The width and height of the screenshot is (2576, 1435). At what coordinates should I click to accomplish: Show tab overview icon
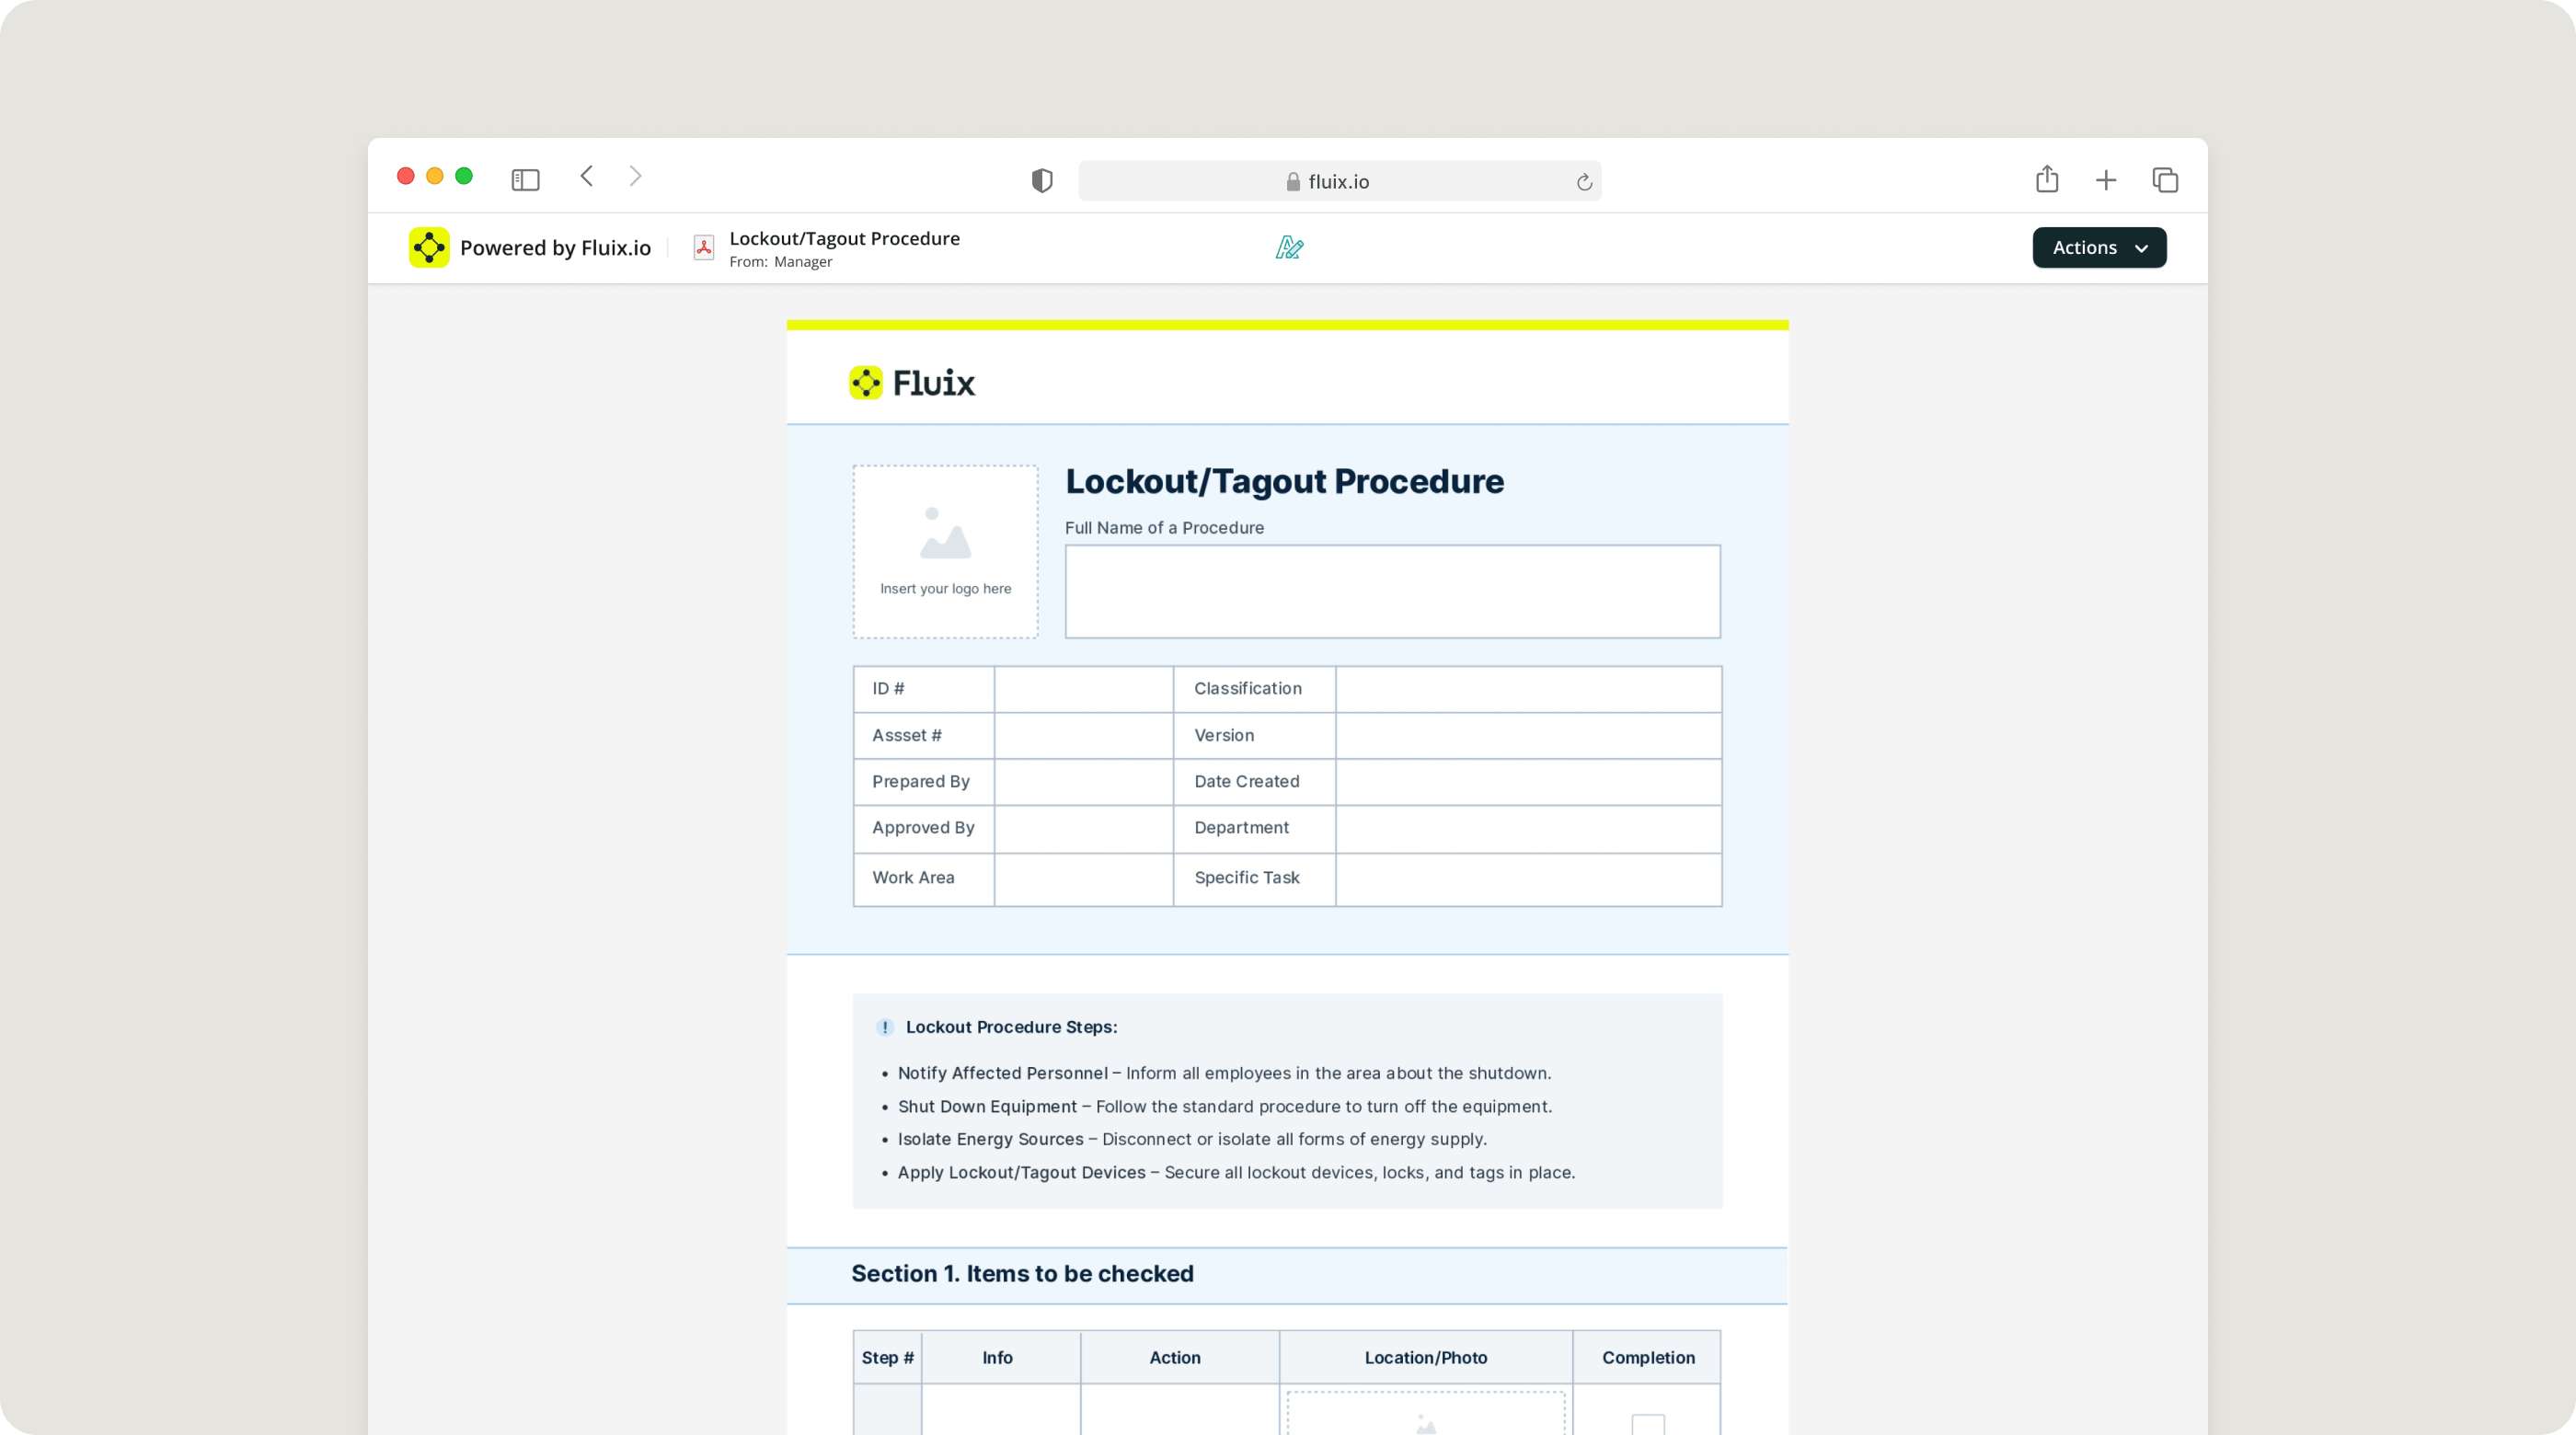[x=2164, y=180]
